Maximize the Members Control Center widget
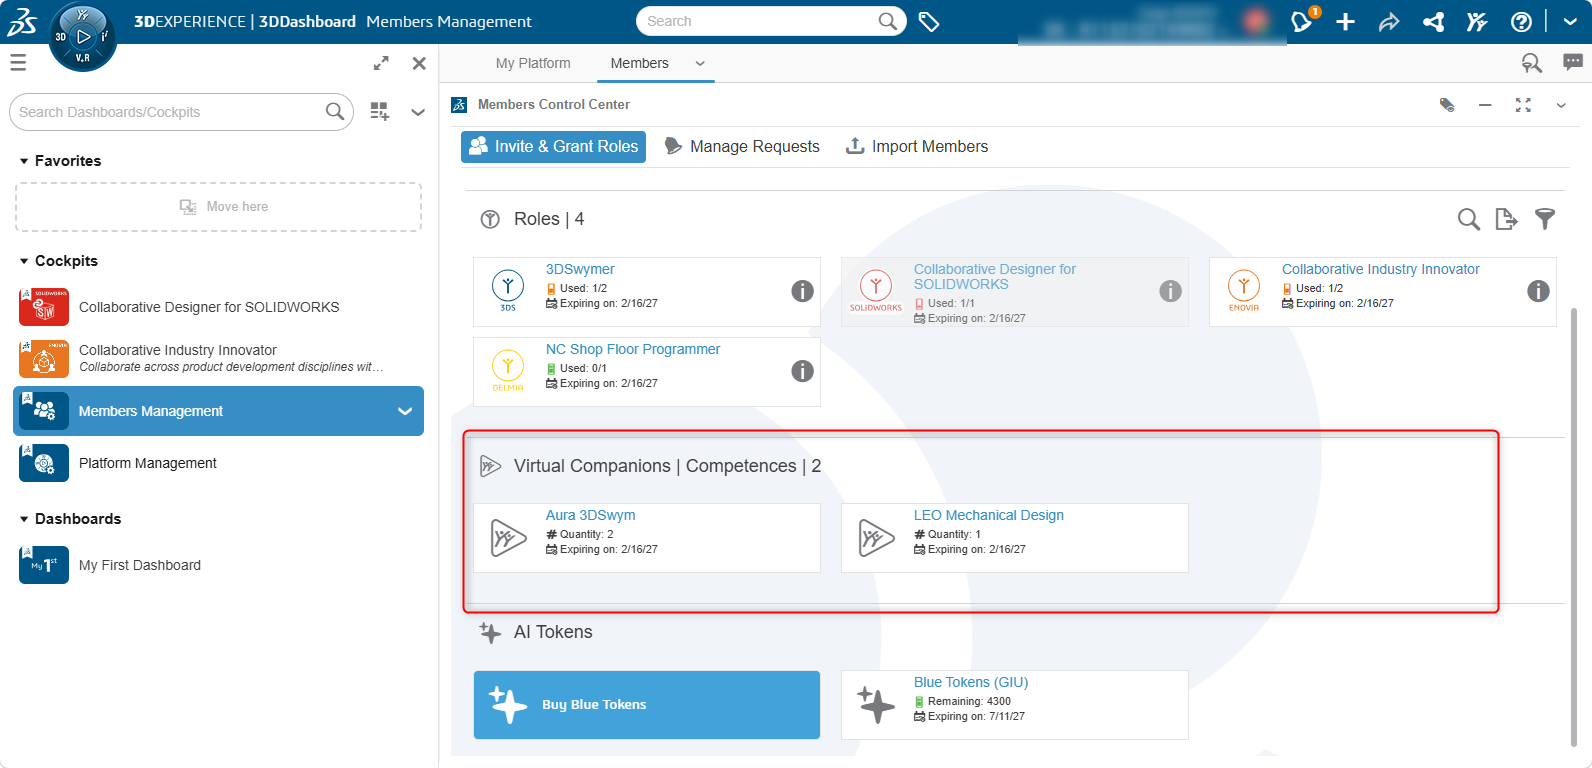 [x=1523, y=105]
